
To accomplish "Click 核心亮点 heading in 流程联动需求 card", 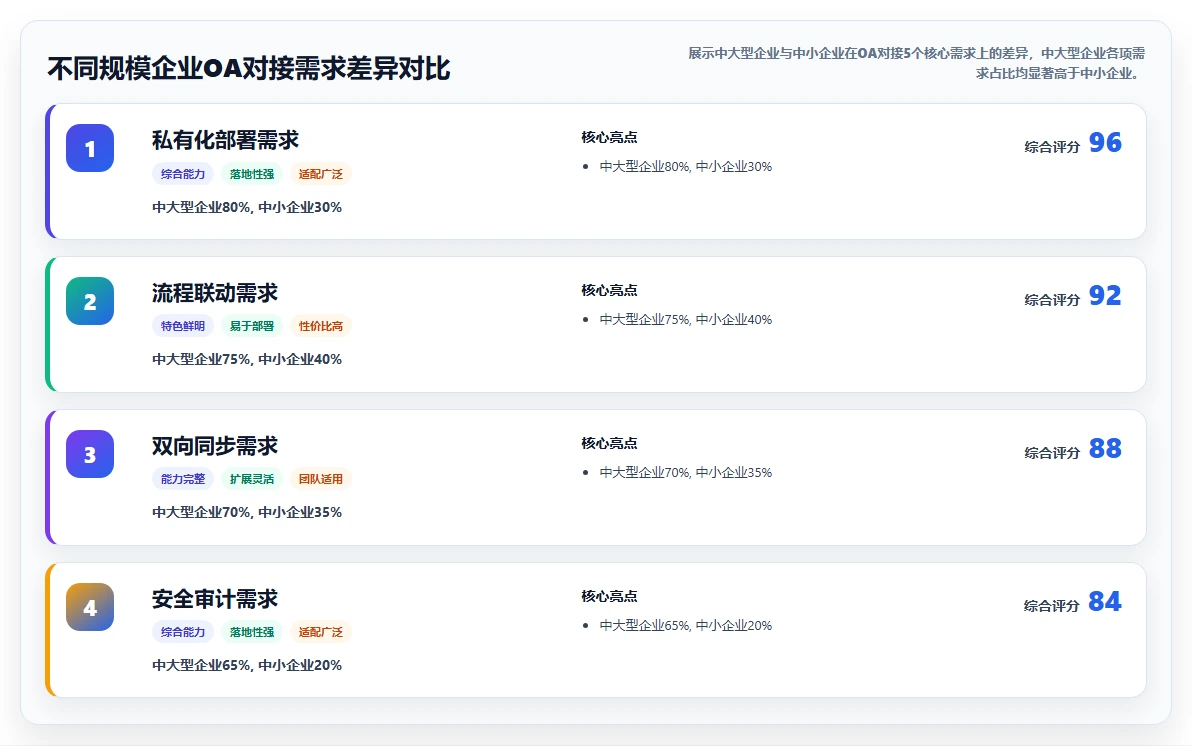I will point(609,290).
